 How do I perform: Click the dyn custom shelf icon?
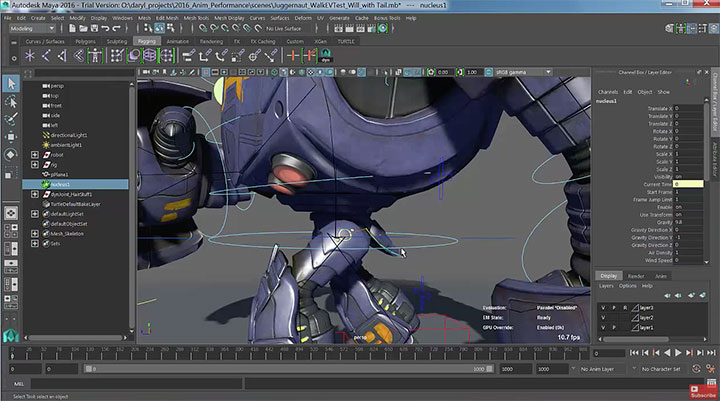pyautogui.click(x=326, y=56)
